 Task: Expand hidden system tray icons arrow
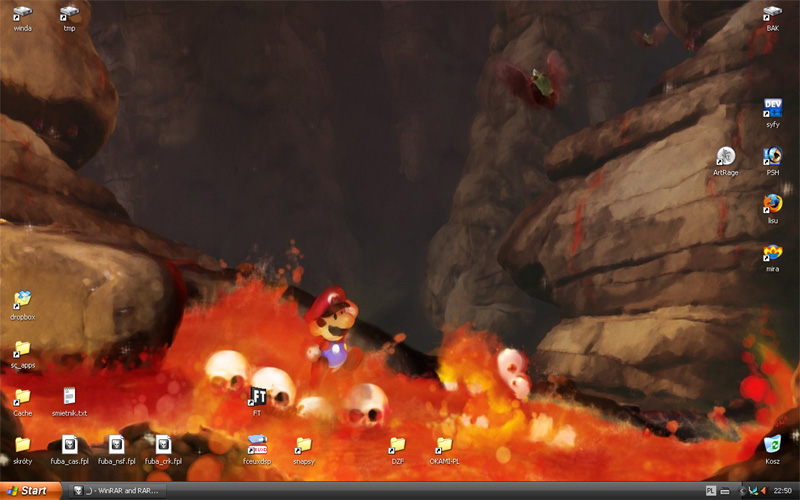tap(742, 491)
